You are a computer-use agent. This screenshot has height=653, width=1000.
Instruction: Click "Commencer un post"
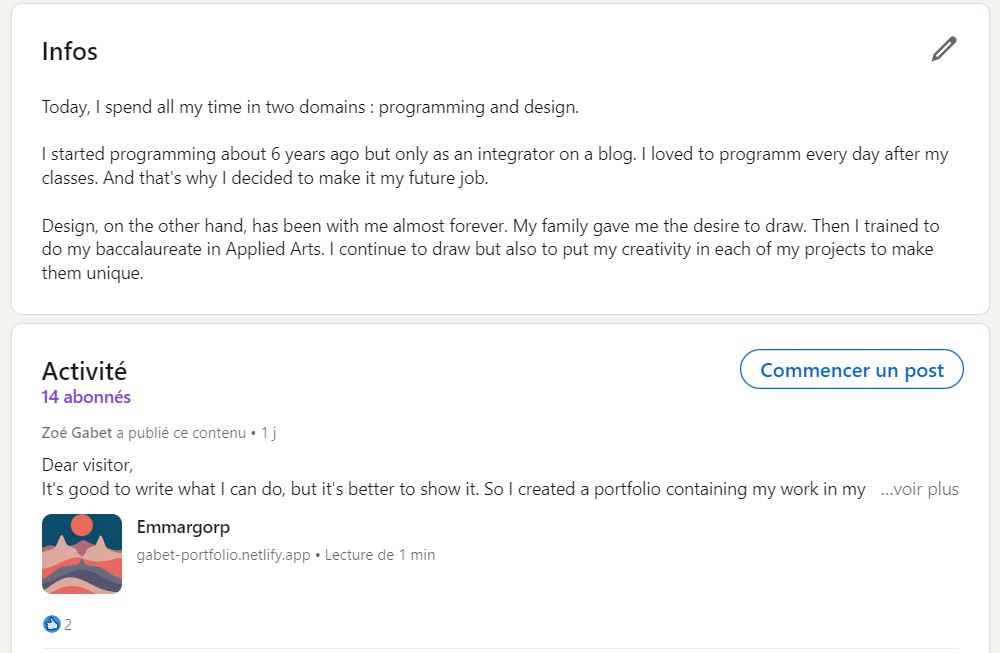[x=851, y=369]
